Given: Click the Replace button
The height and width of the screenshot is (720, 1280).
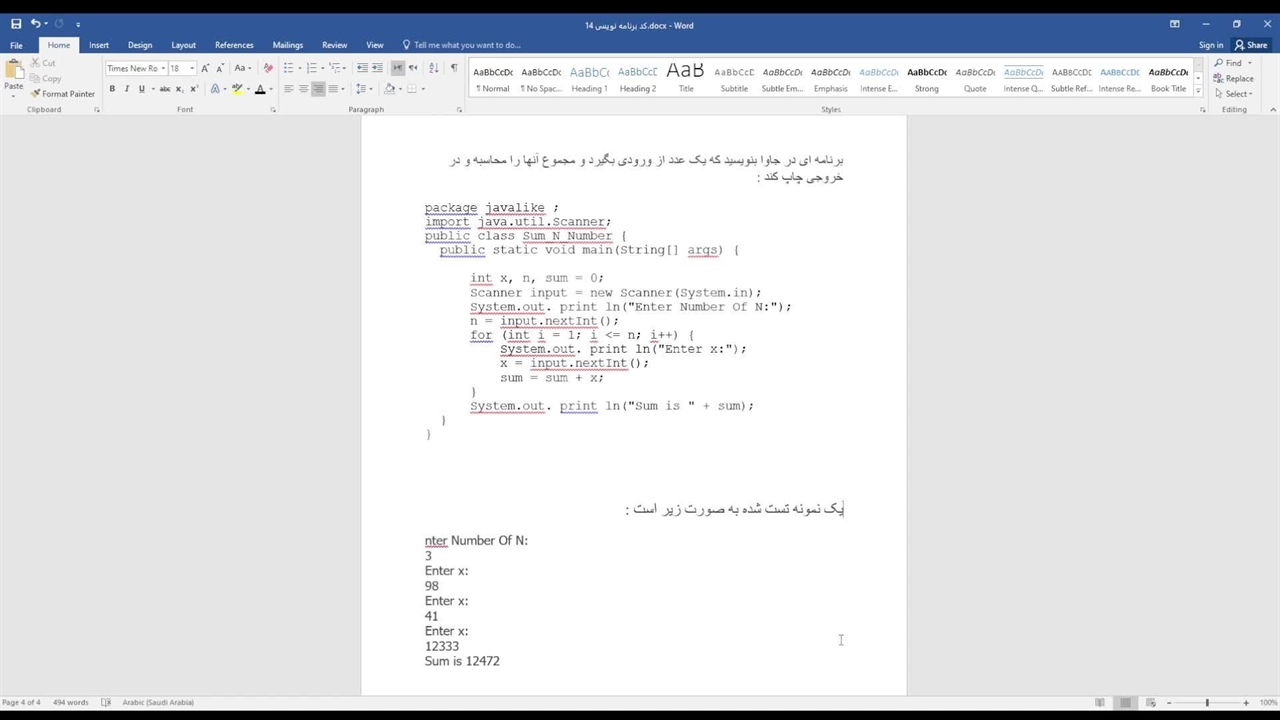Looking at the screenshot, I should [x=1234, y=78].
